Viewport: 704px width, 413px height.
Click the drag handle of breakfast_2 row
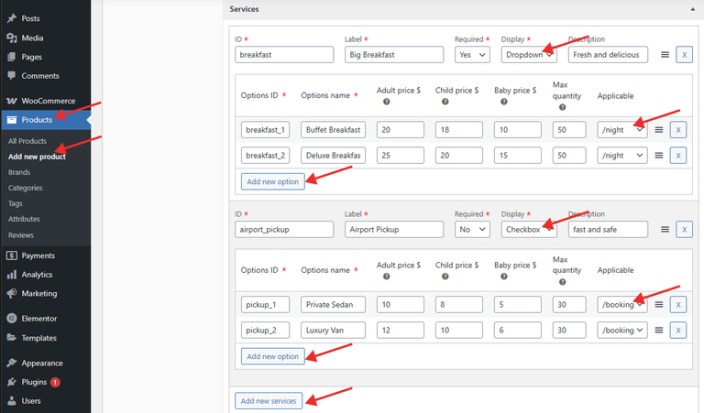(659, 155)
